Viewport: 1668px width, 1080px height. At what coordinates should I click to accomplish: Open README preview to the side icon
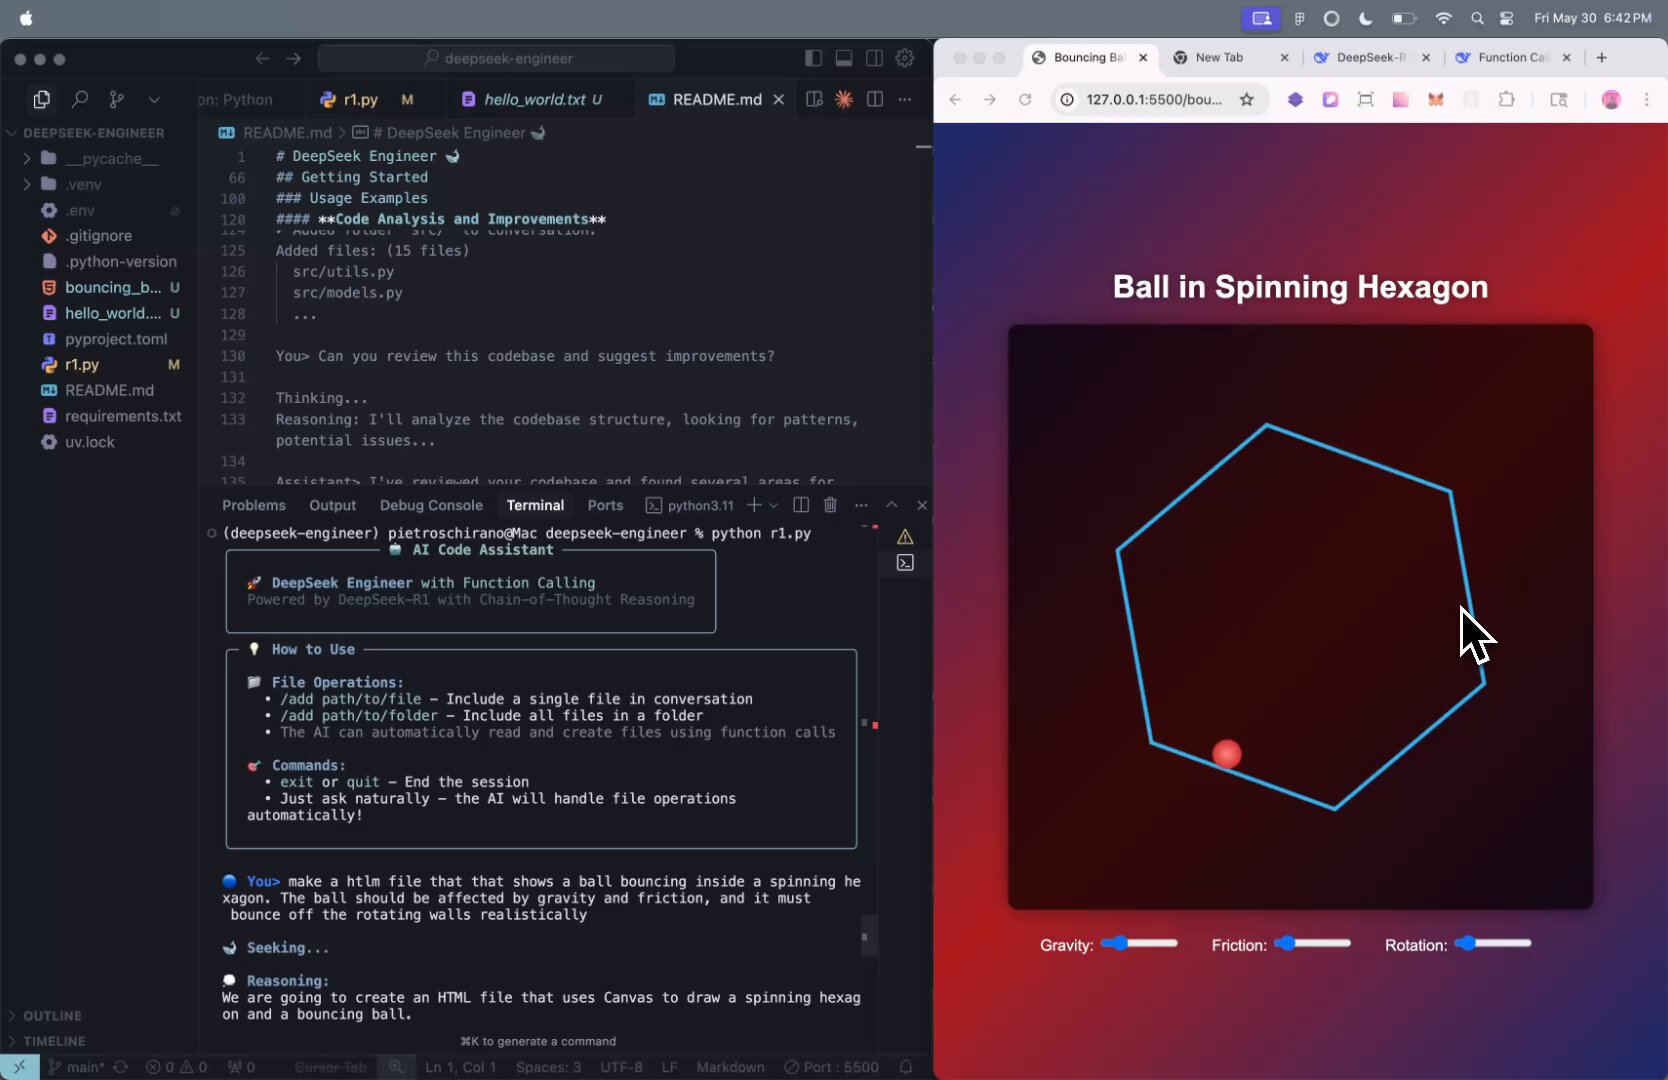click(814, 99)
